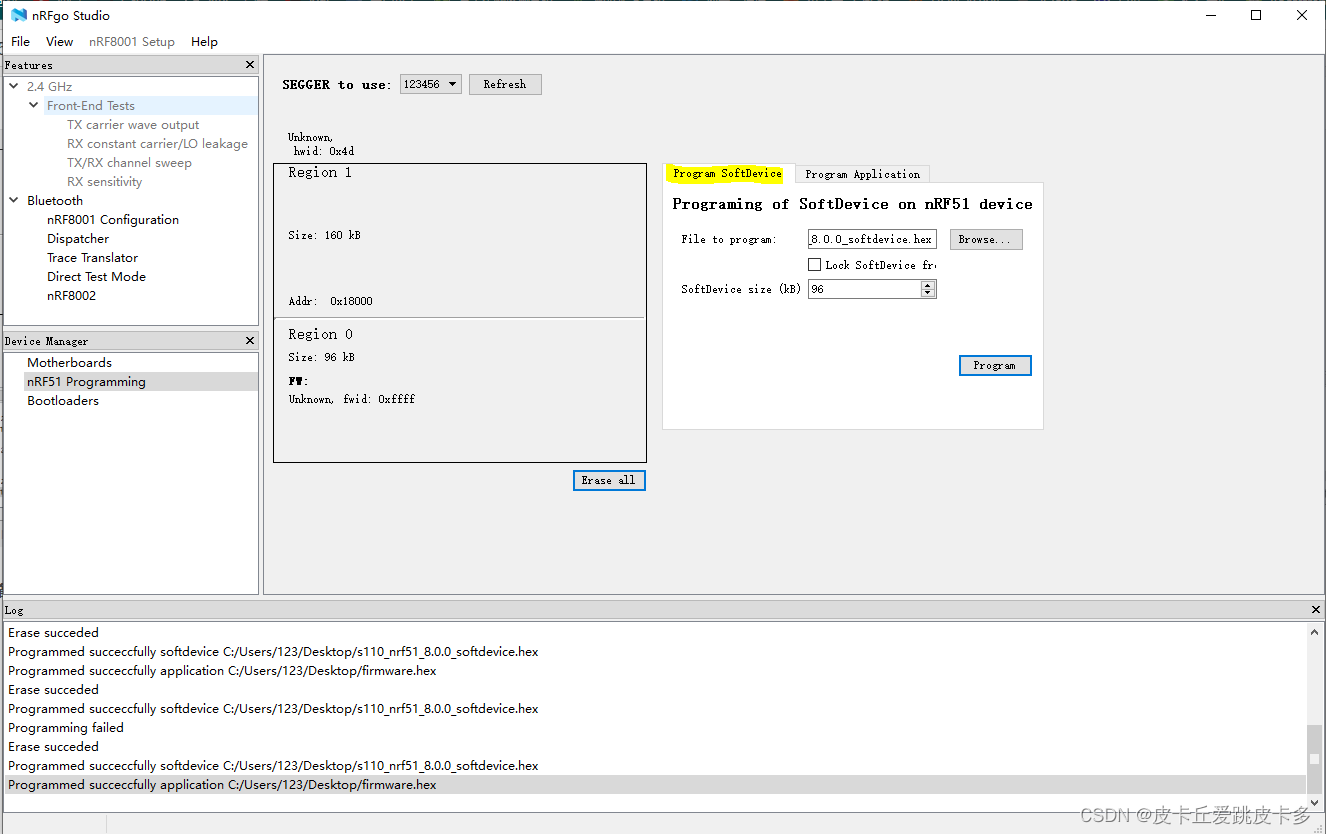Screen dimensions: 1326x834
Task: Select TX/RX channel sweep item
Action: pyautogui.click(x=129, y=163)
